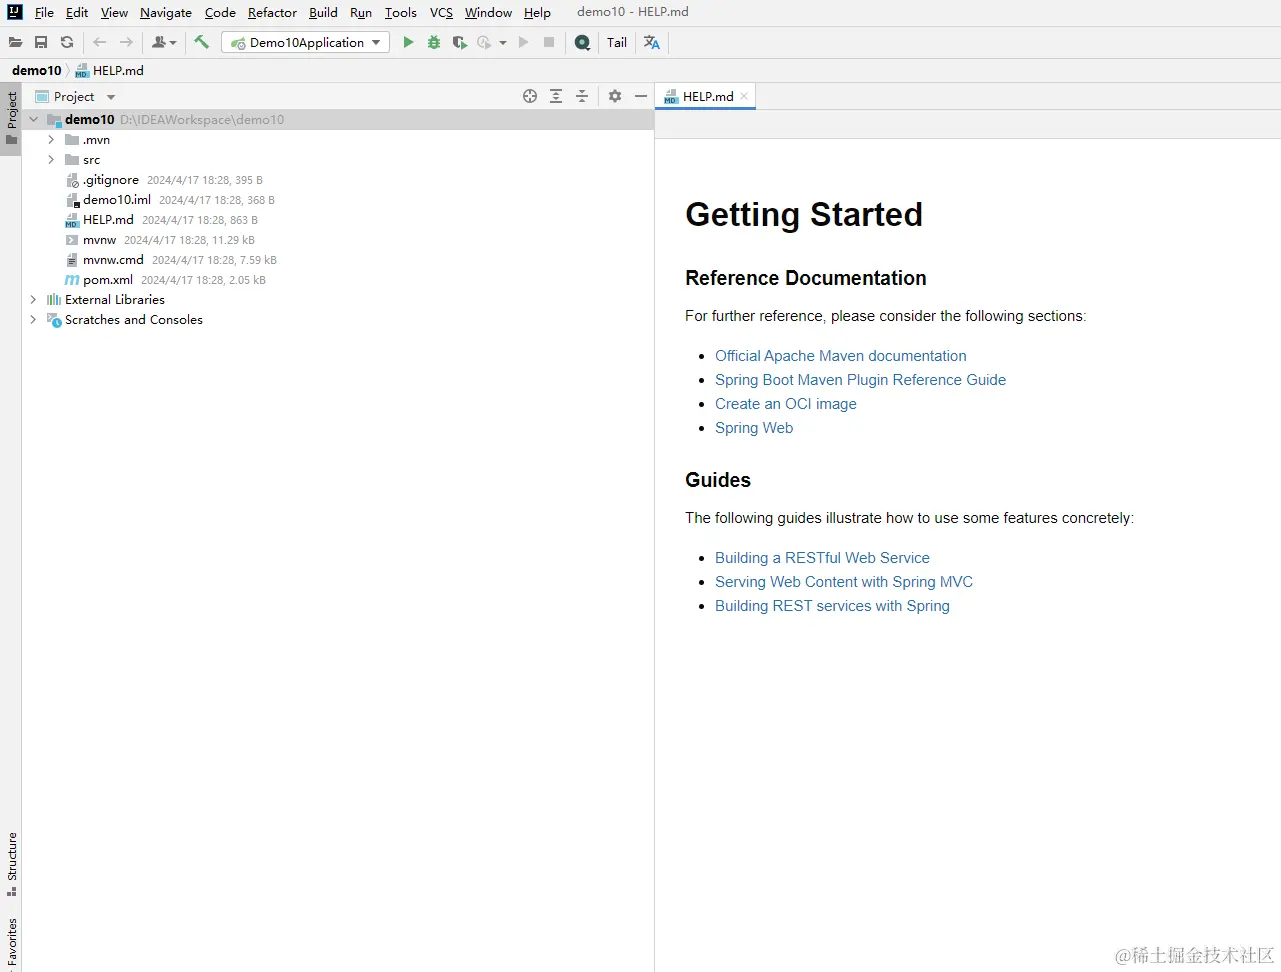Image resolution: width=1281 pixels, height=972 pixels.
Task: Open the View menu
Action: [x=114, y=13]
